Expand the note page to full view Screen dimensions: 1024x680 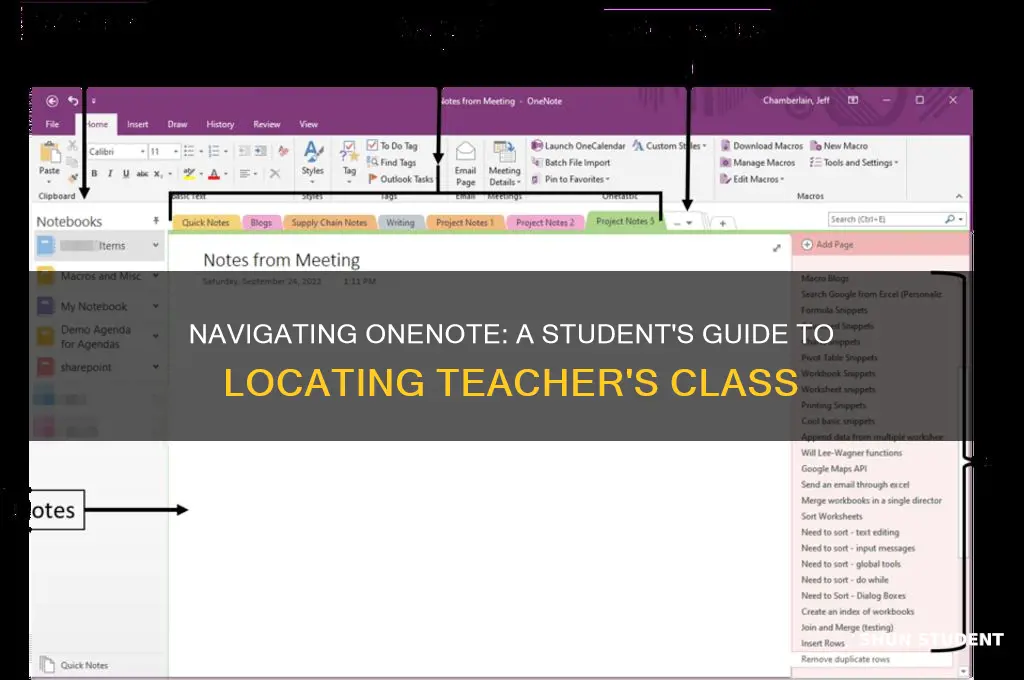(776, 248)
